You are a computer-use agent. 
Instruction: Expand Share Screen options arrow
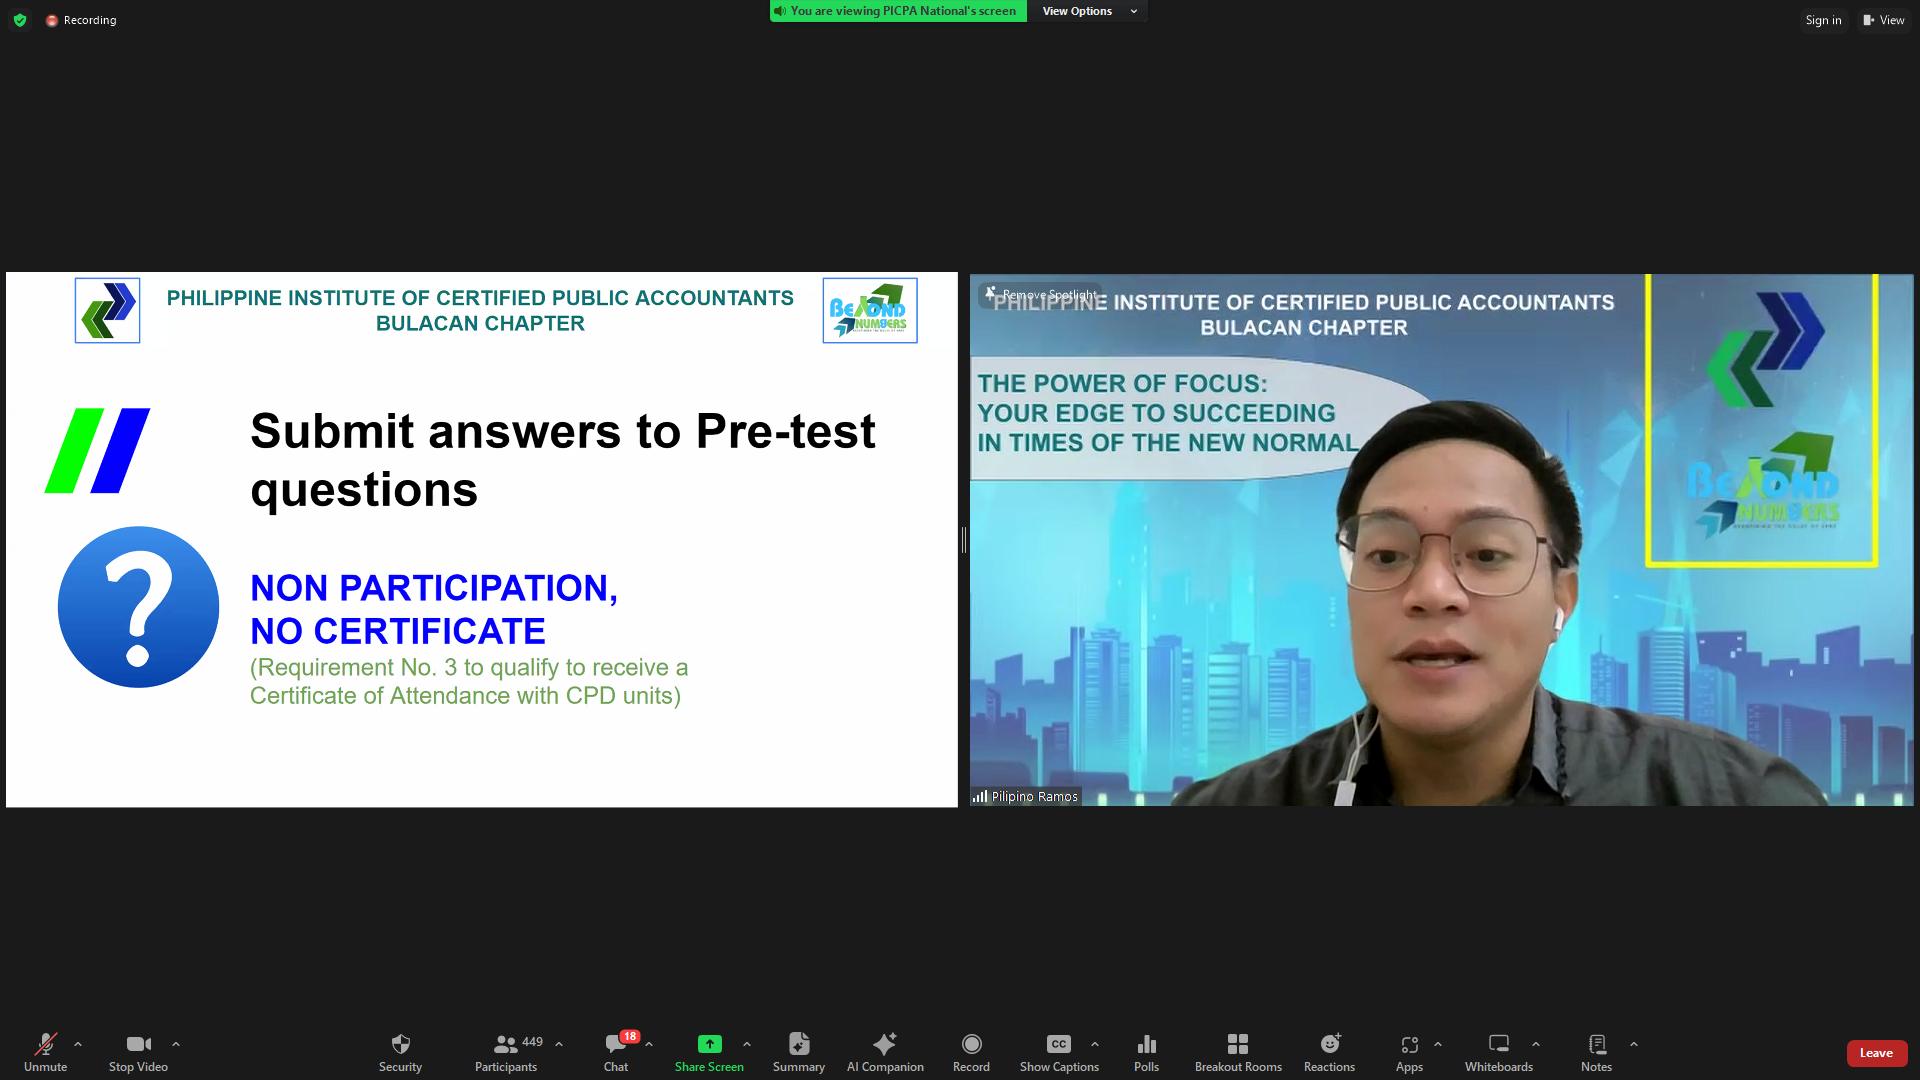pos(747,1044)
